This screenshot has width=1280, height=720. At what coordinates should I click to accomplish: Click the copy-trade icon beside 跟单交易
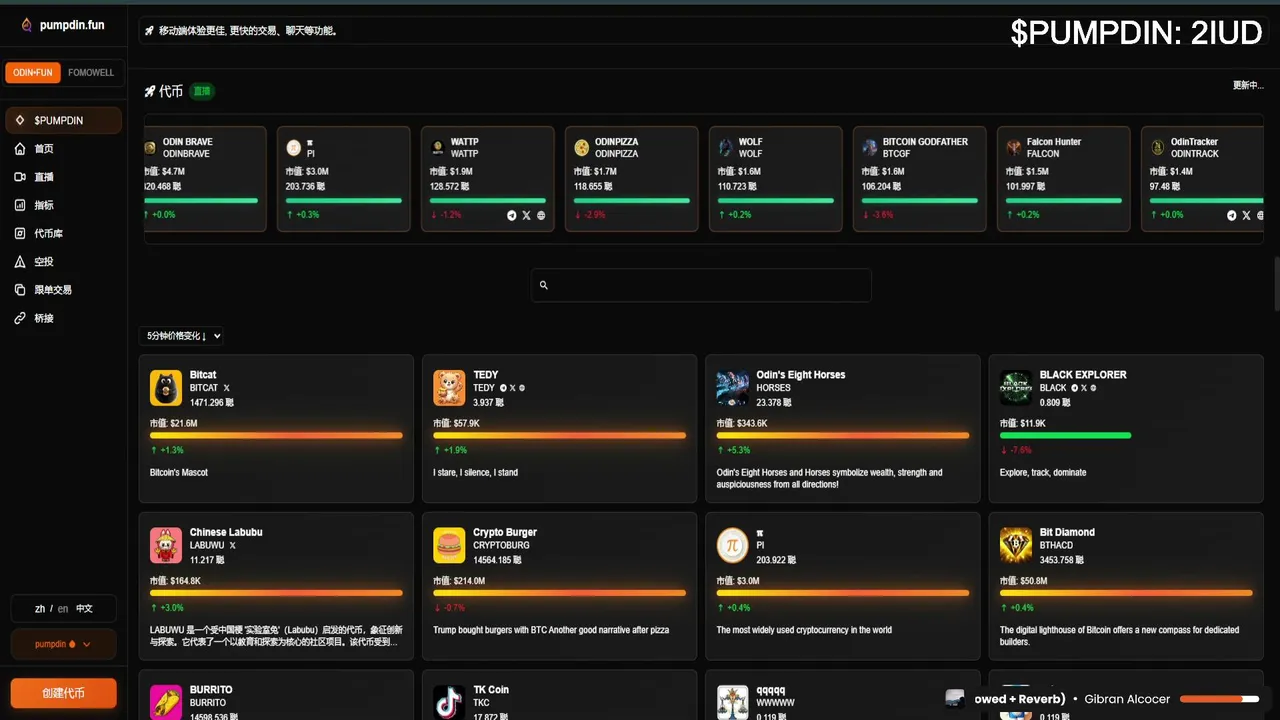[x=20, y=289]
